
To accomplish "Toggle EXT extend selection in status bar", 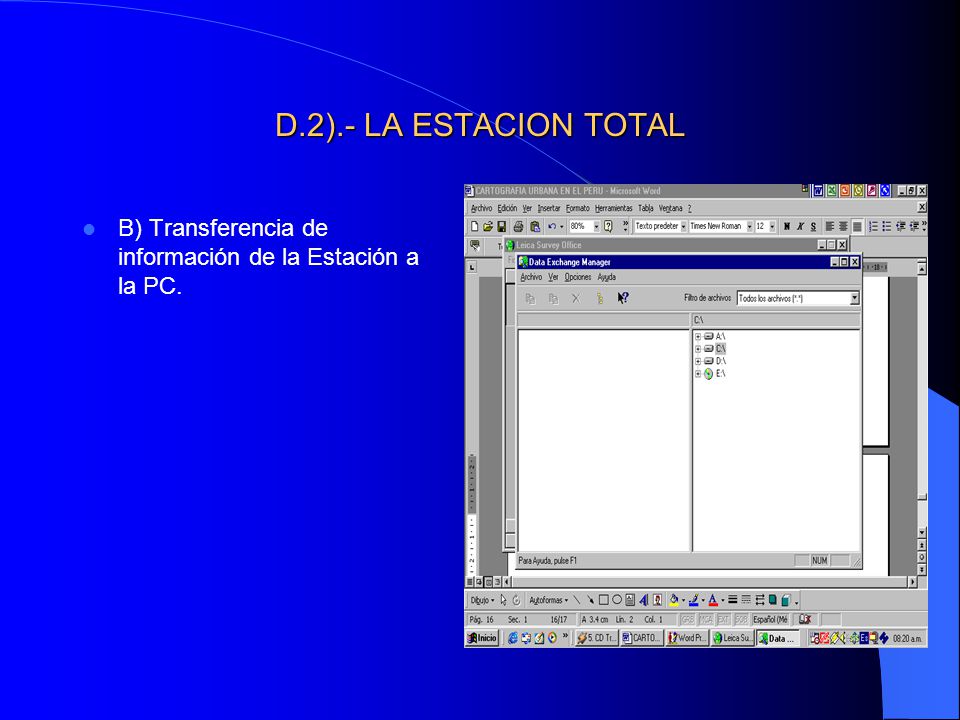I will pyautogui.click(x=723, y=620).
